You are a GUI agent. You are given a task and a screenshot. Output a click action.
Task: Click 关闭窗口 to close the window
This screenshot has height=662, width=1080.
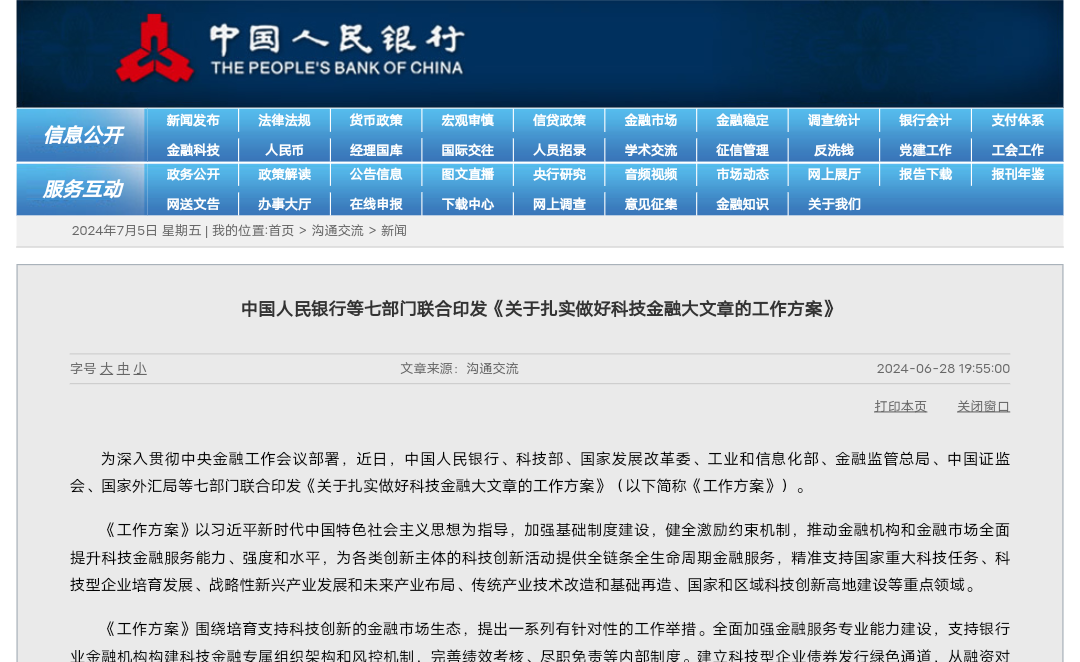coord(983,406)
